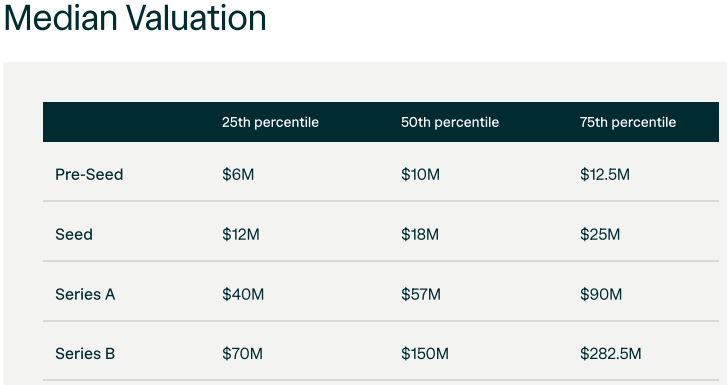The width and height of the screenshot is (727, 385).
Task: Click the Series B row label
Action: point(85,354)
